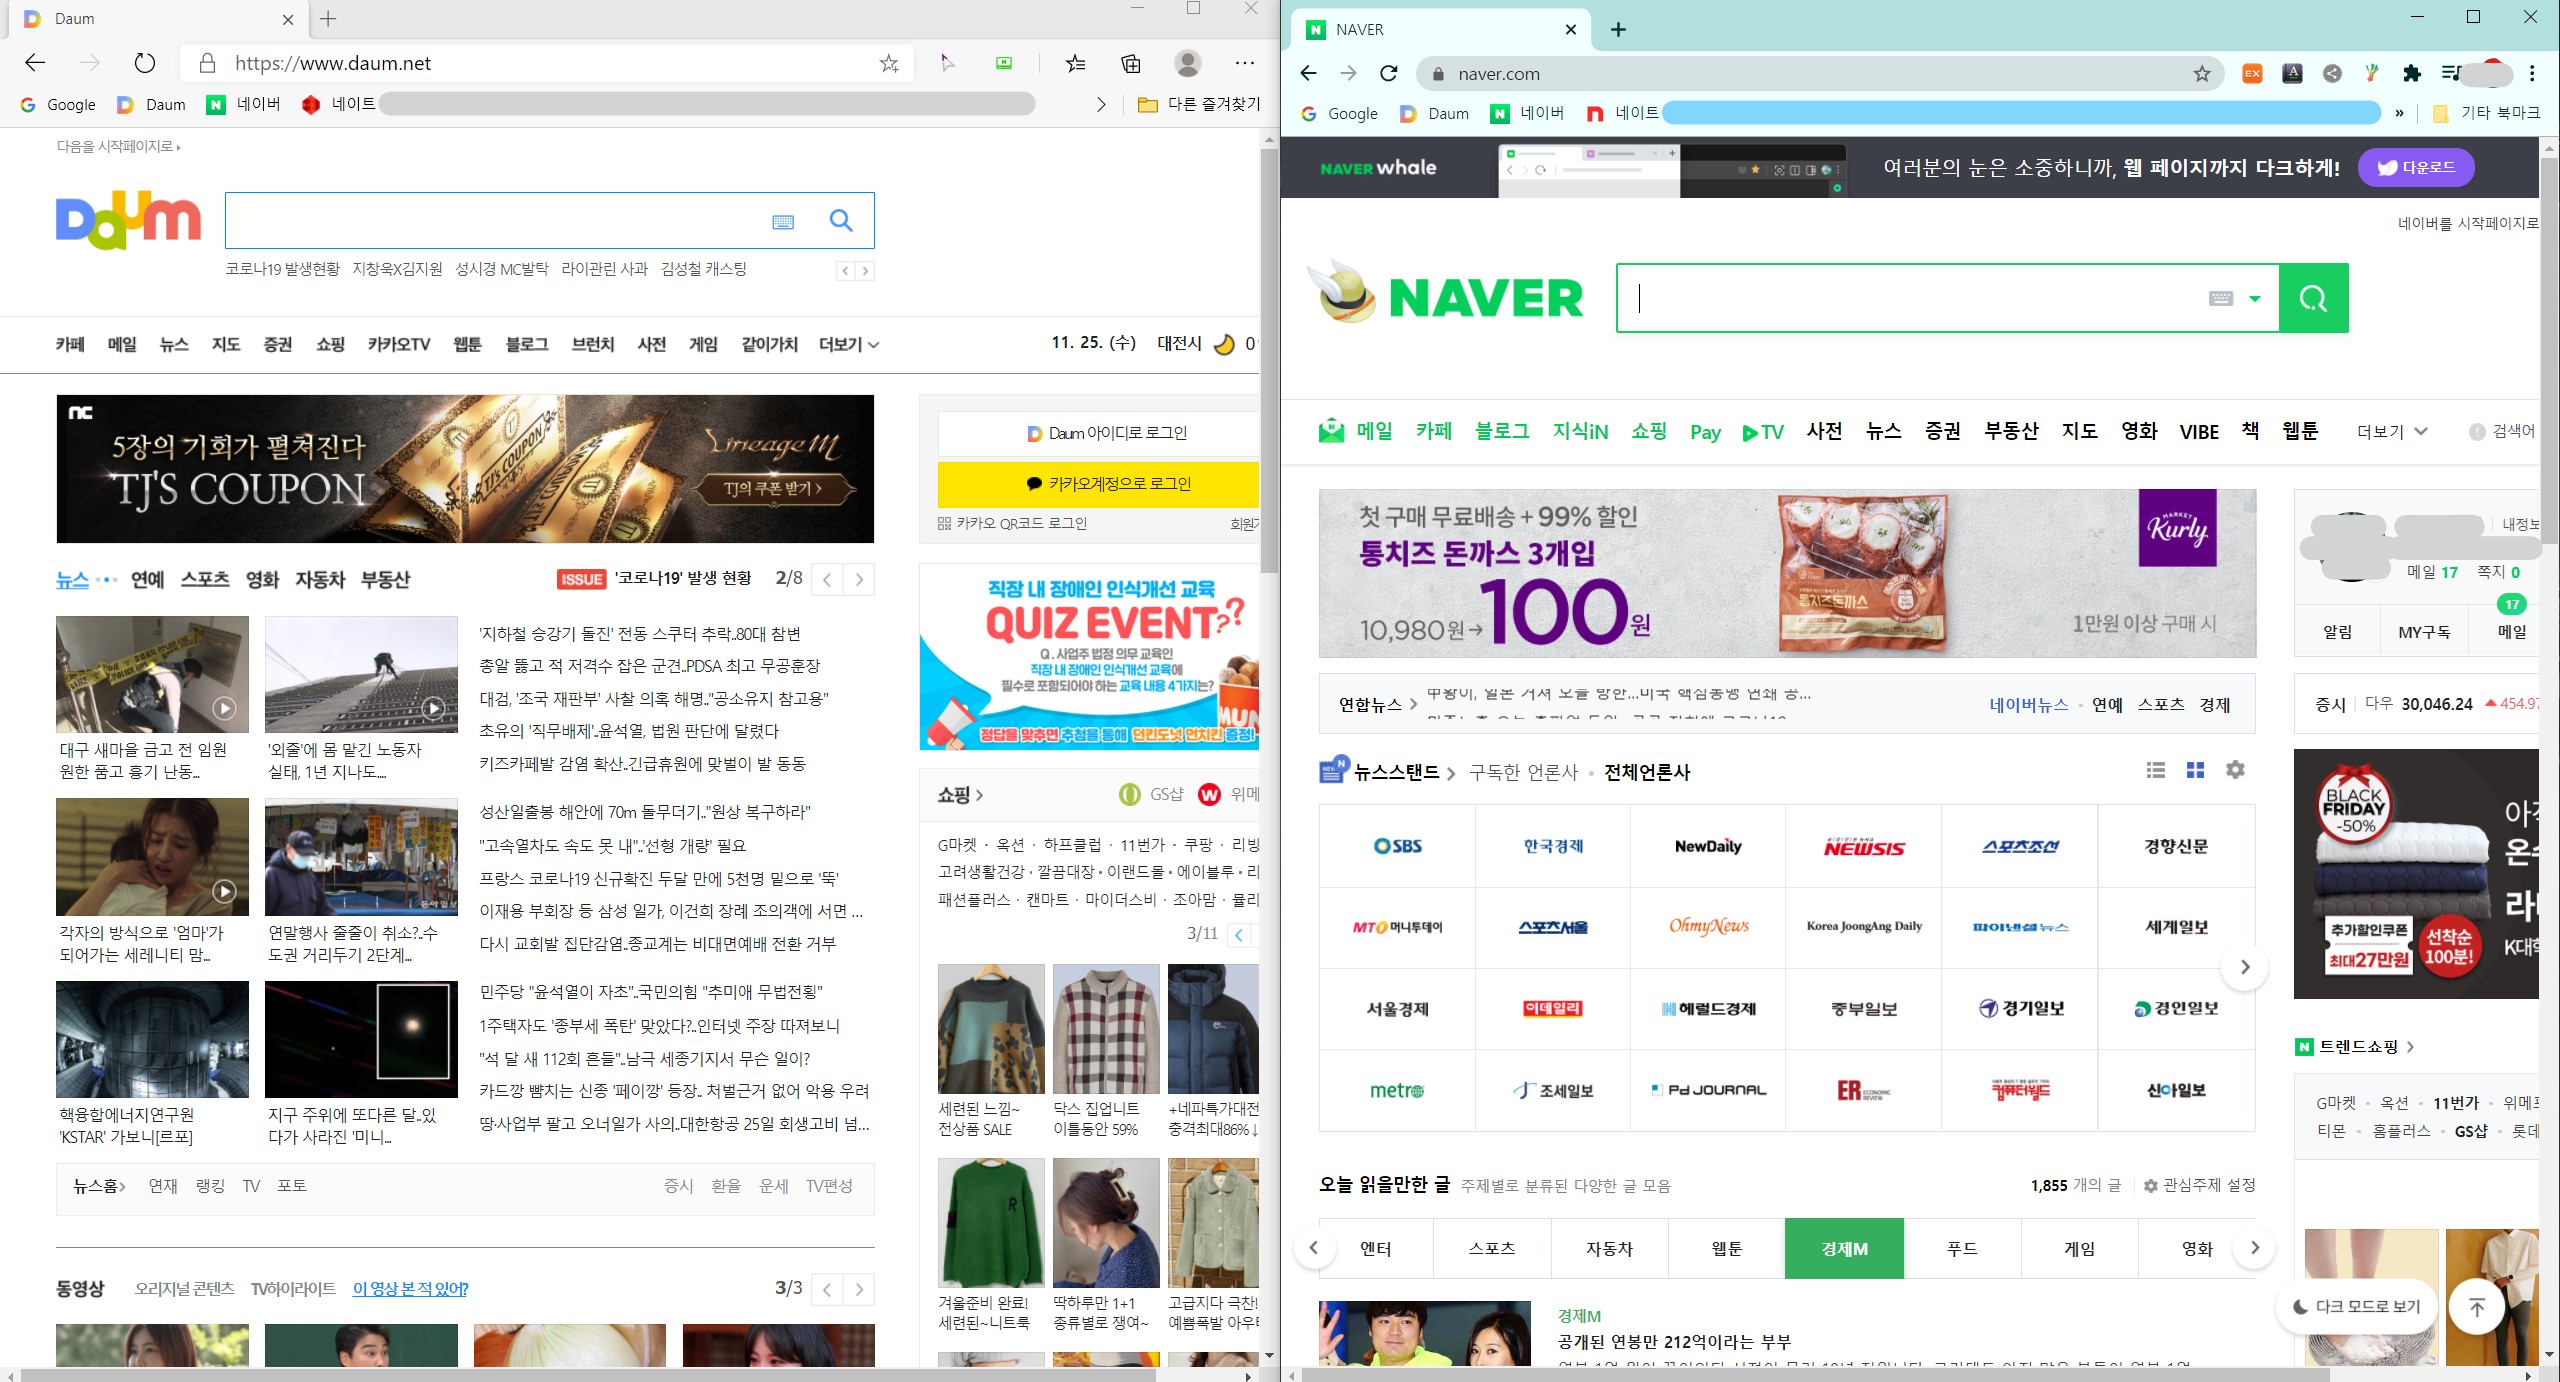Open Naver newsstand settings gear
Screen dimensions: 2560x1382
click(2235, 770)
